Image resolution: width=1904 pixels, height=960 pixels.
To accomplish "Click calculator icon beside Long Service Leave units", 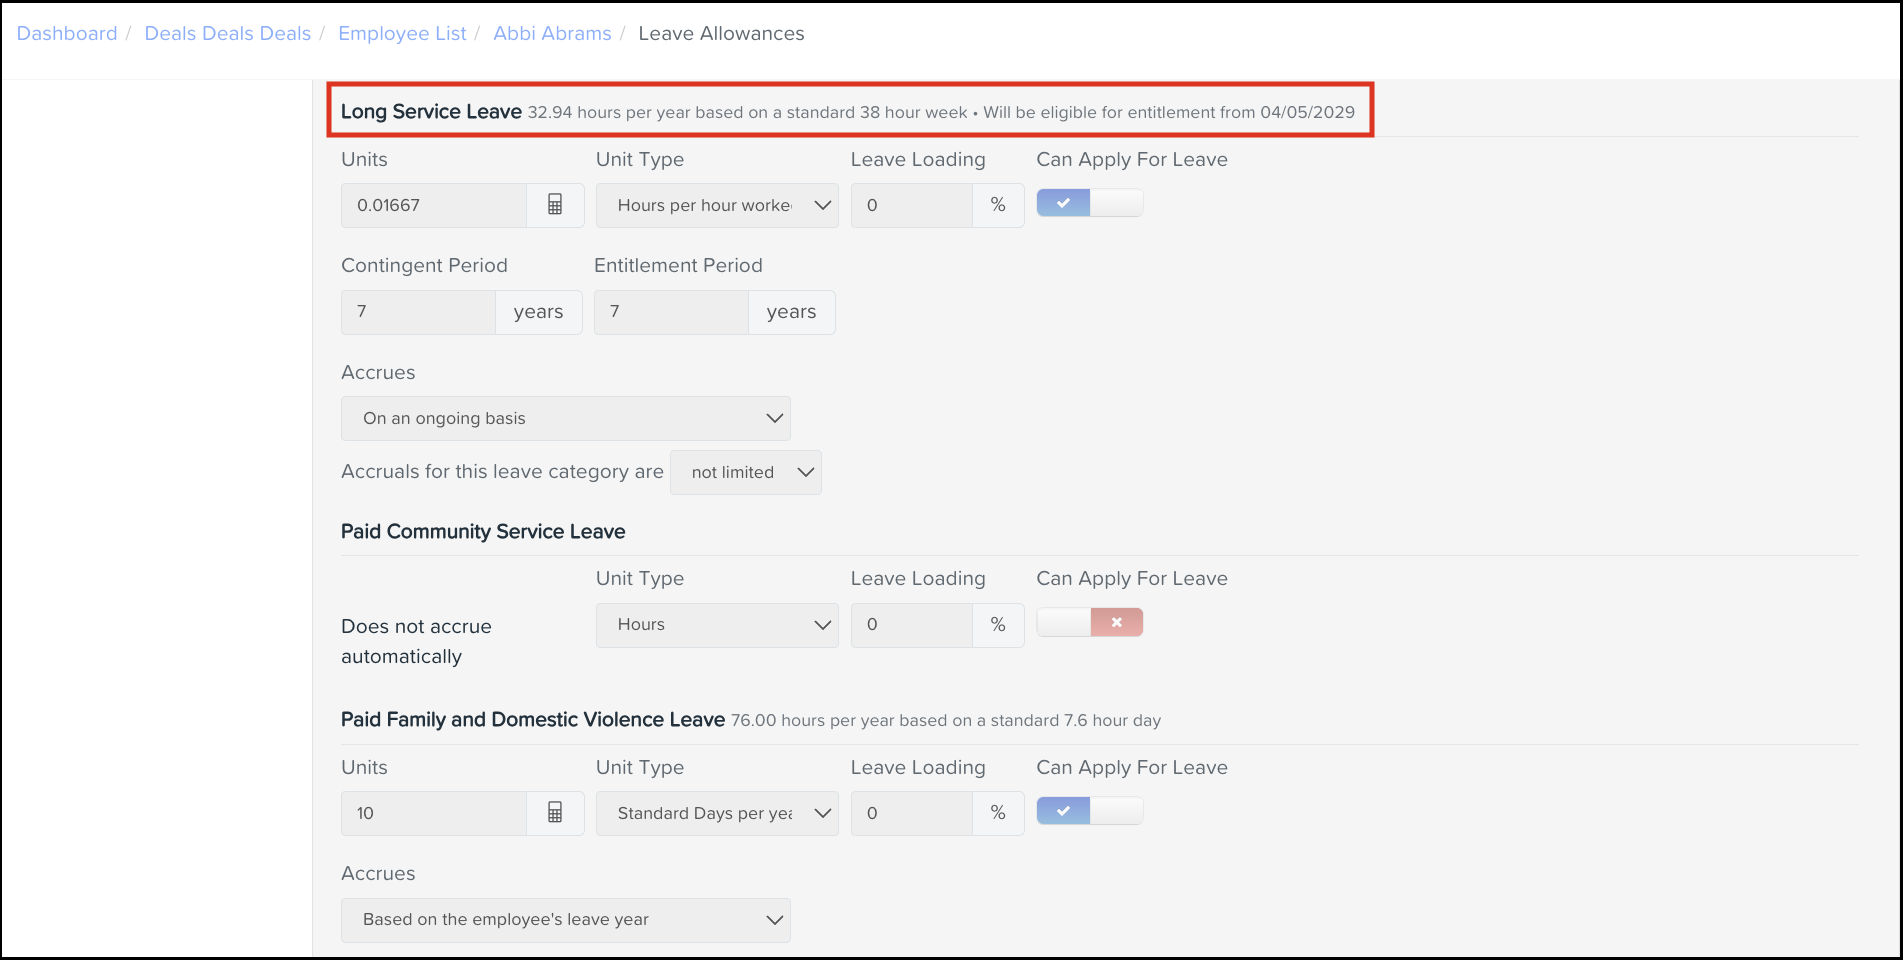I will (555, 205).
